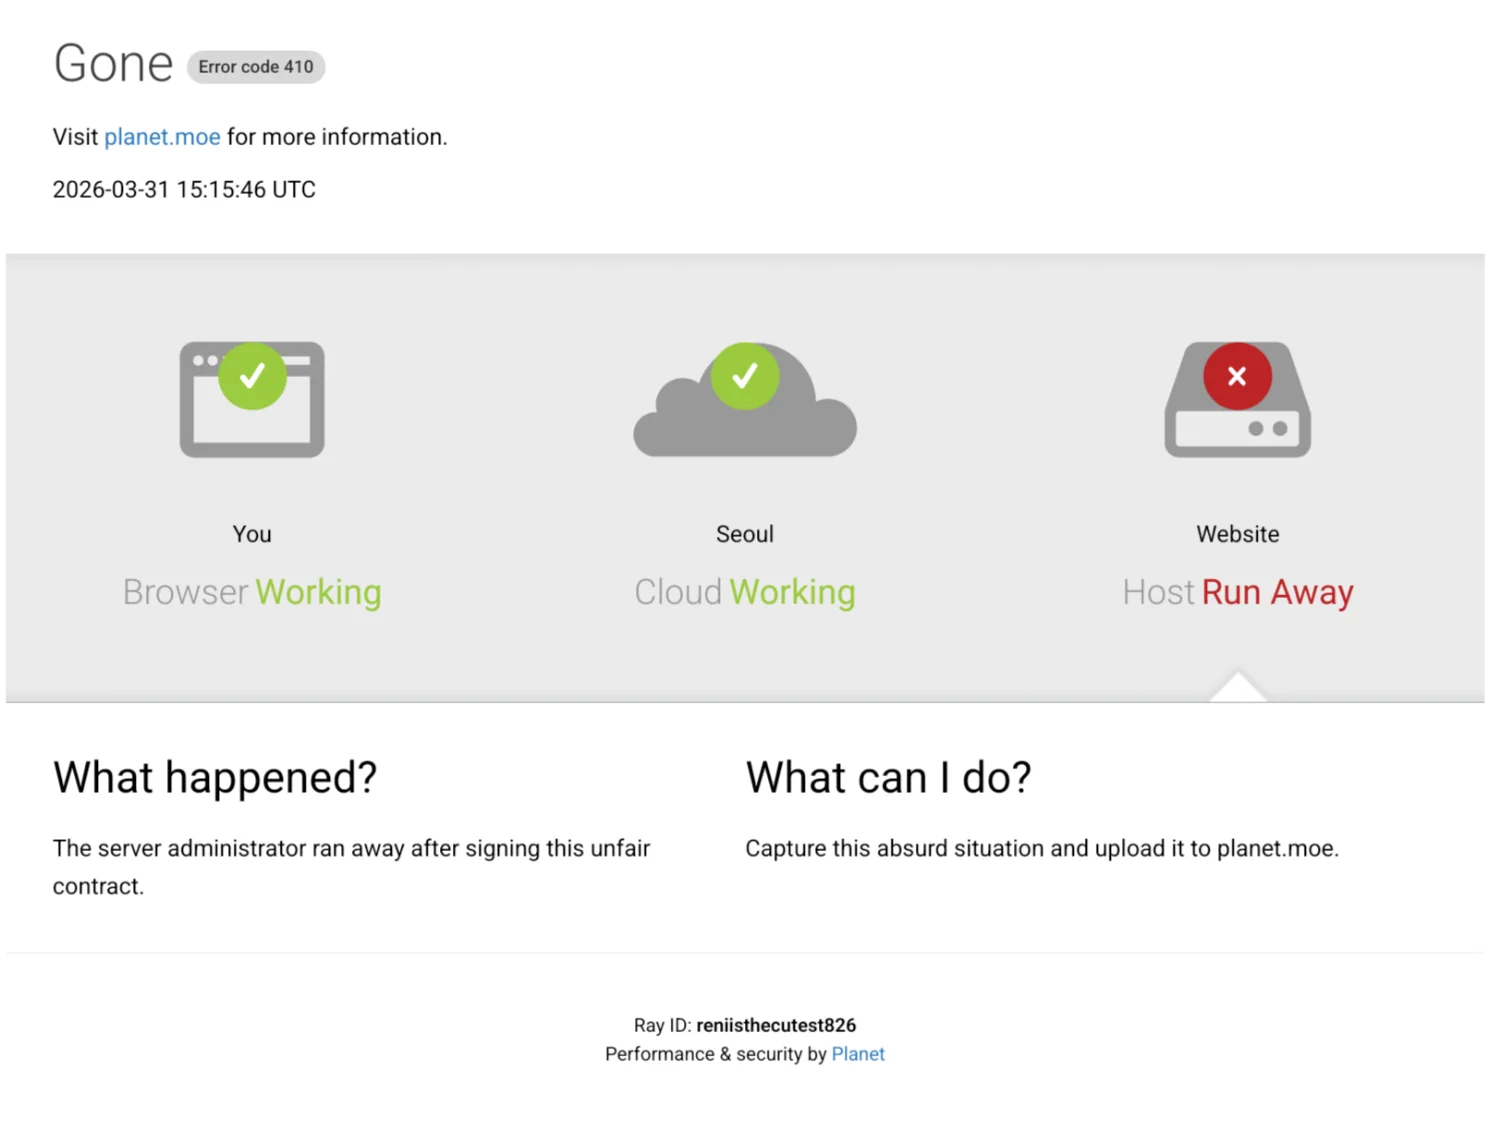The height and width of the screenshot is (1130, 1500).
Task: Open the planet.moe link near top
Action: (162, 137)
